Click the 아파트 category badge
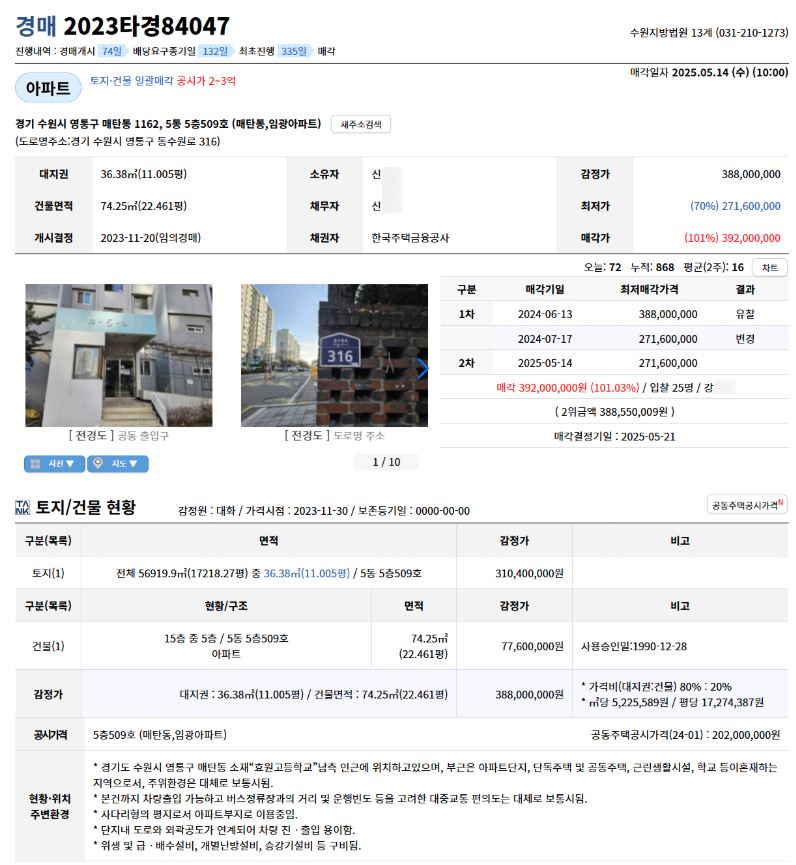 (x=48, y=88)
